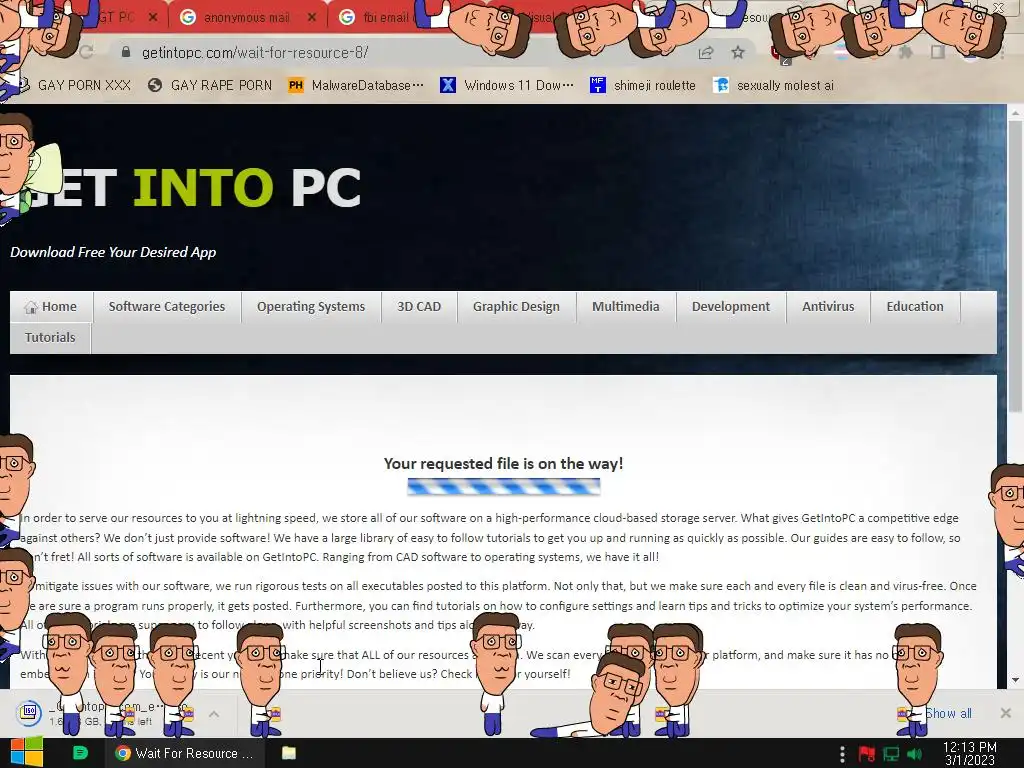Dismiss the downloads bar with X
Image resolution: width=1024 pixels, height=768 pixels.
point(1006,713)
